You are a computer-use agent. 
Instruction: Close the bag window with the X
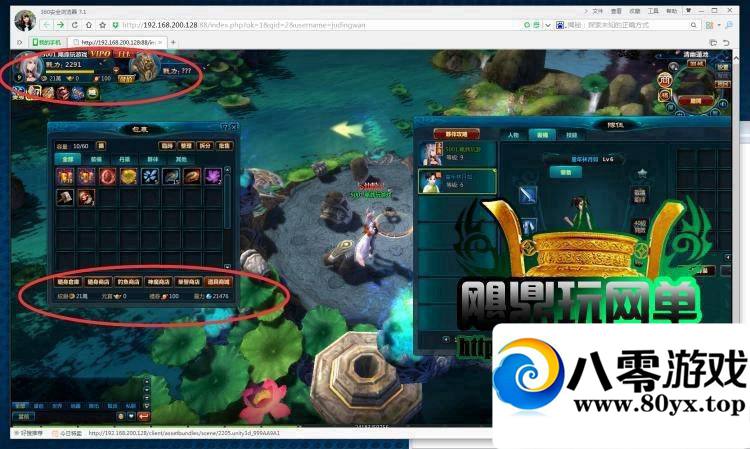point(234,127)
